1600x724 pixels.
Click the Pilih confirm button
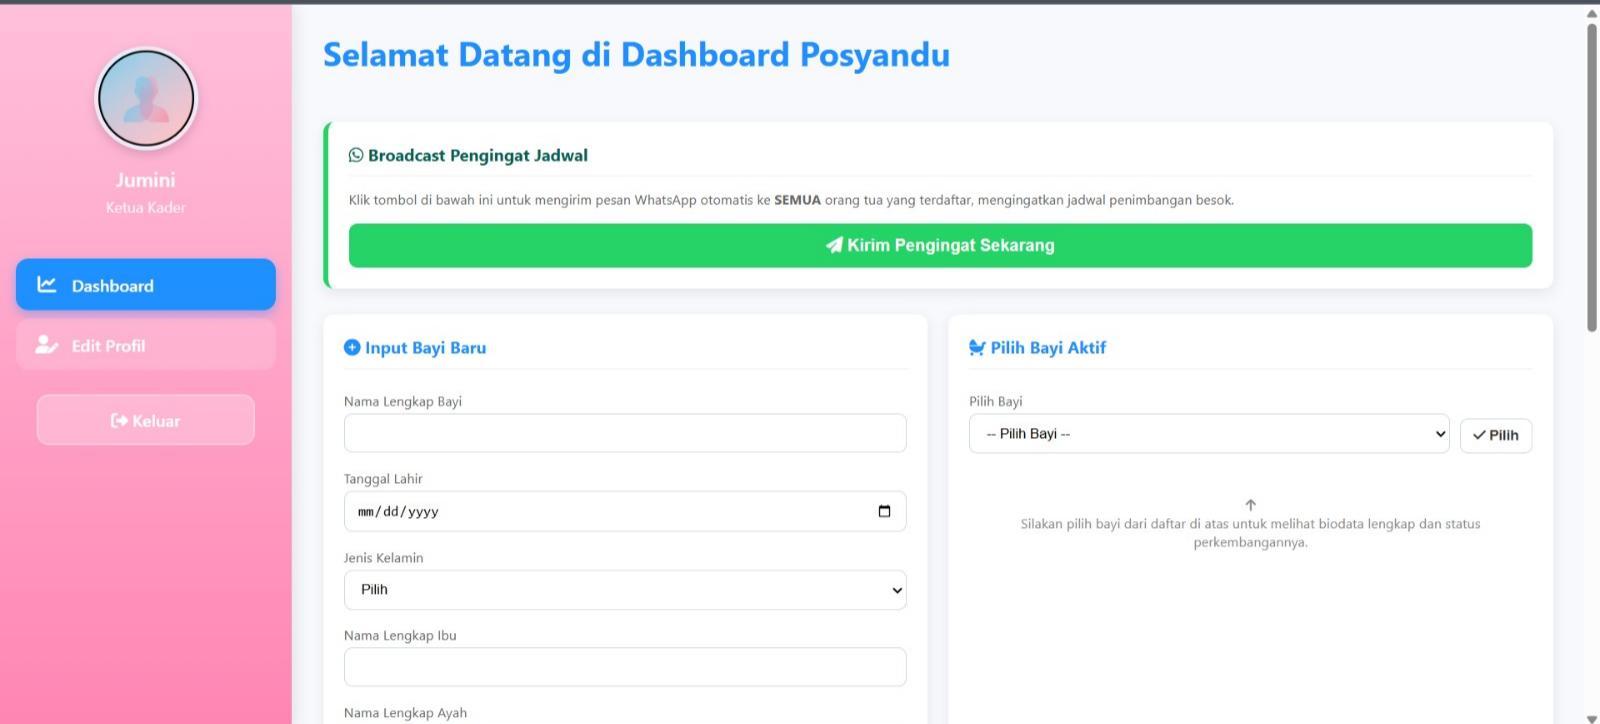(1496, 435)
